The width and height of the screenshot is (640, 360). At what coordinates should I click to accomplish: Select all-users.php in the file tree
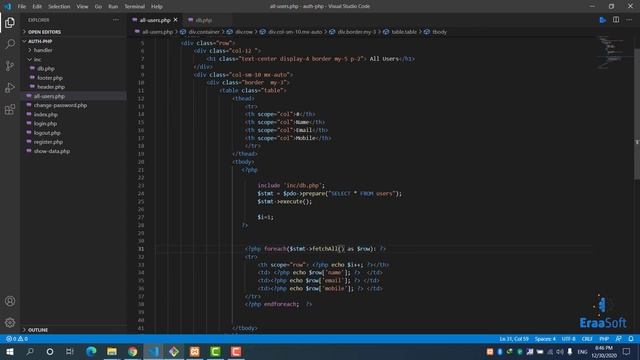point(49,96)
